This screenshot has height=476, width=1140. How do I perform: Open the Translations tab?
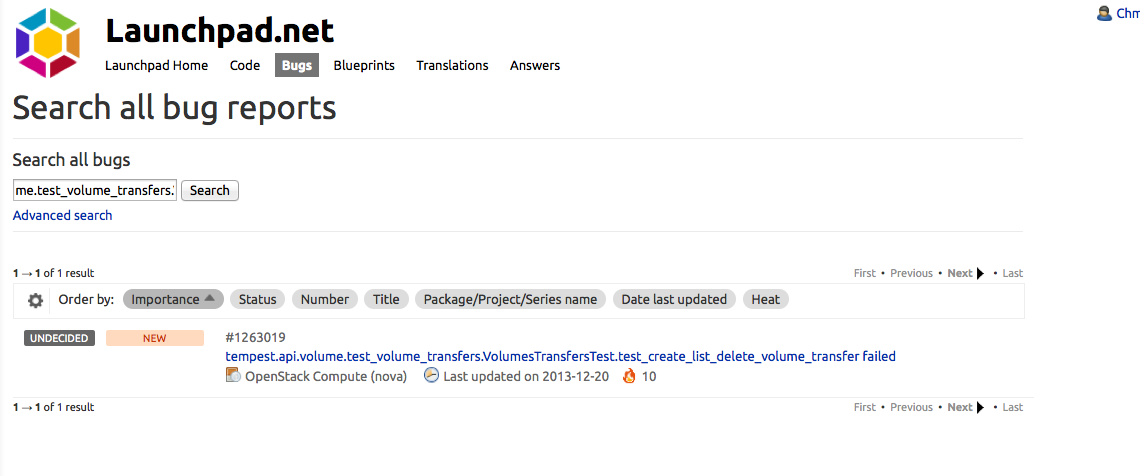click(452, 65)
